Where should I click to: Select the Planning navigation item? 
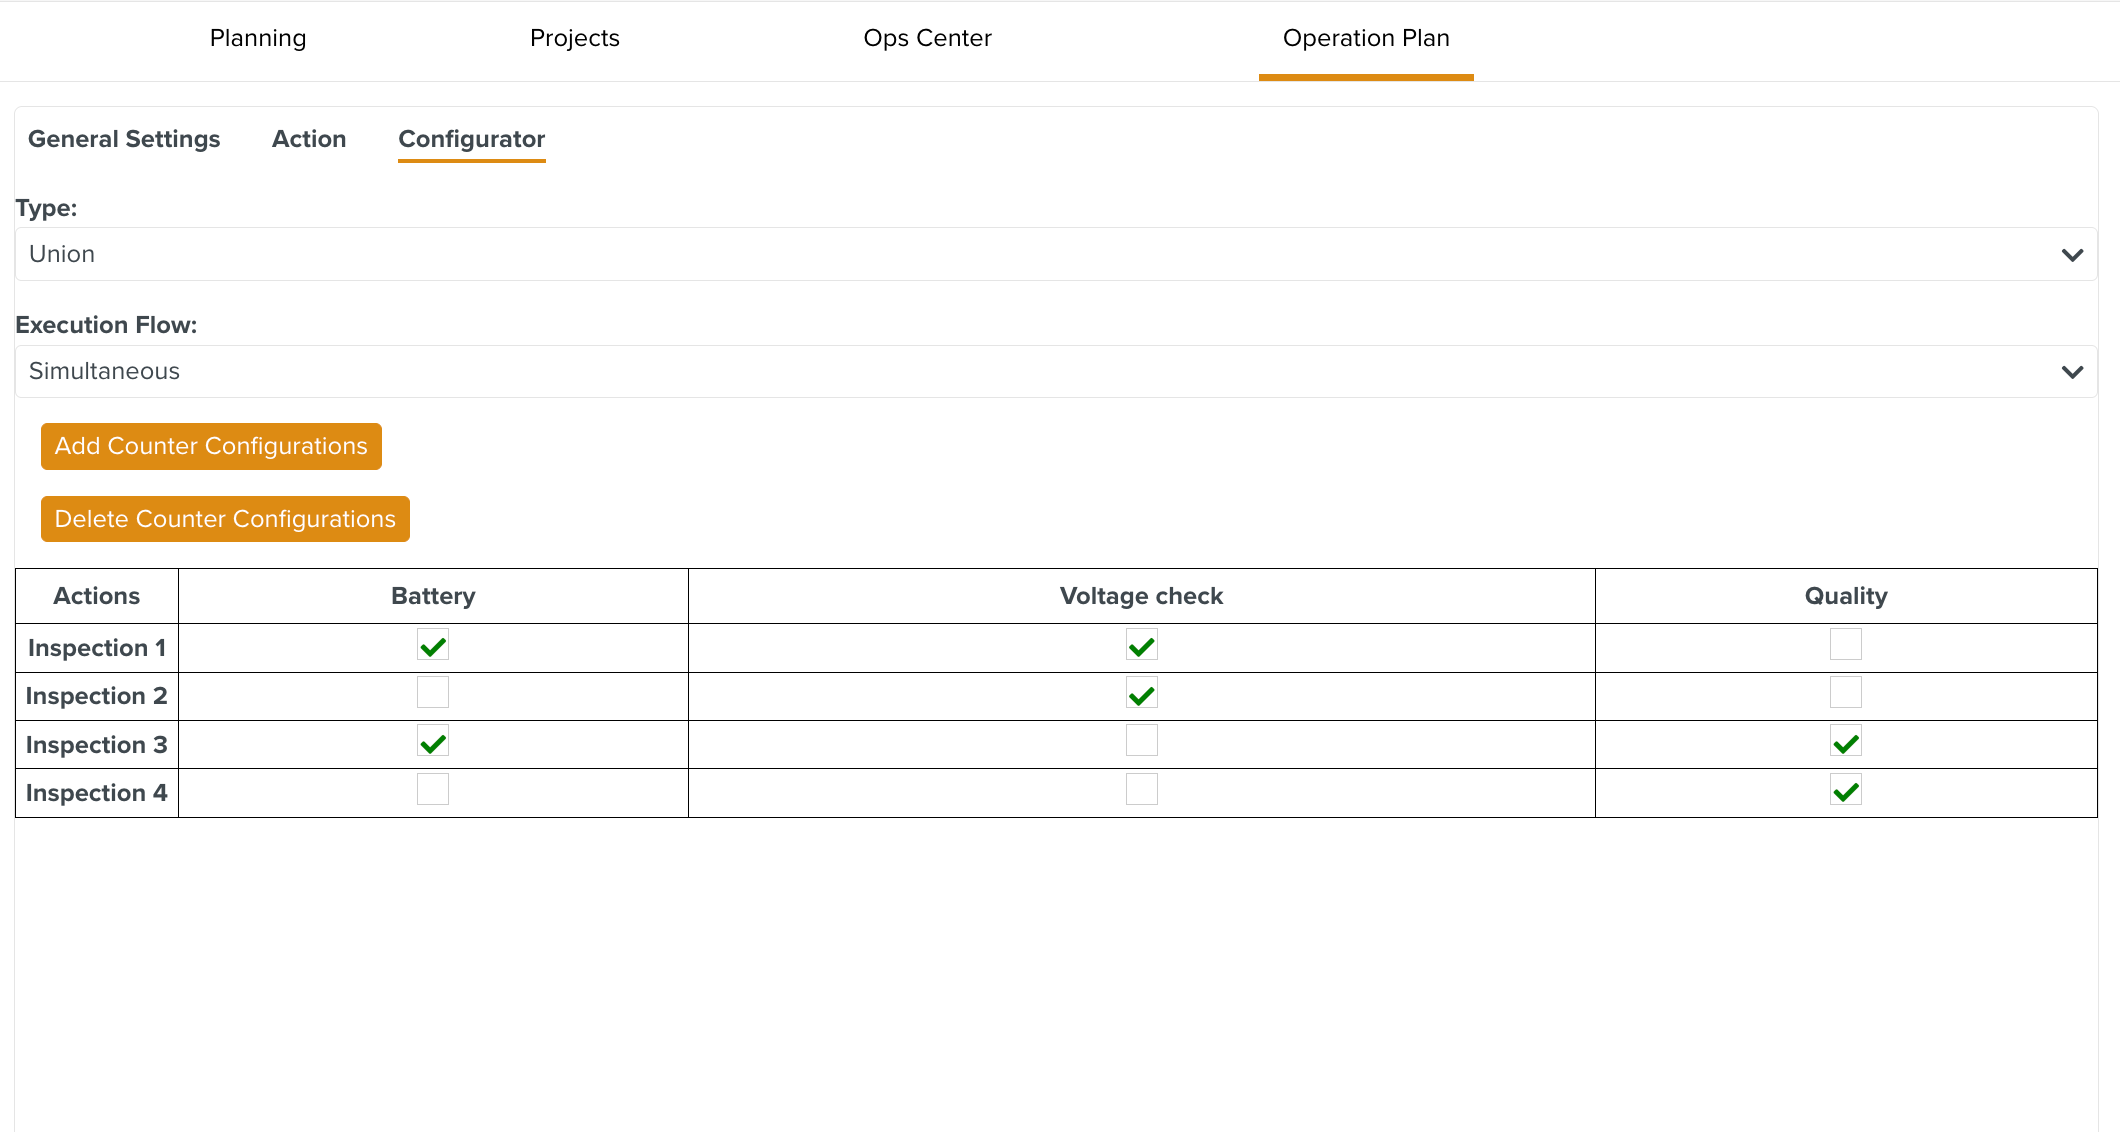tap(258, 38)
